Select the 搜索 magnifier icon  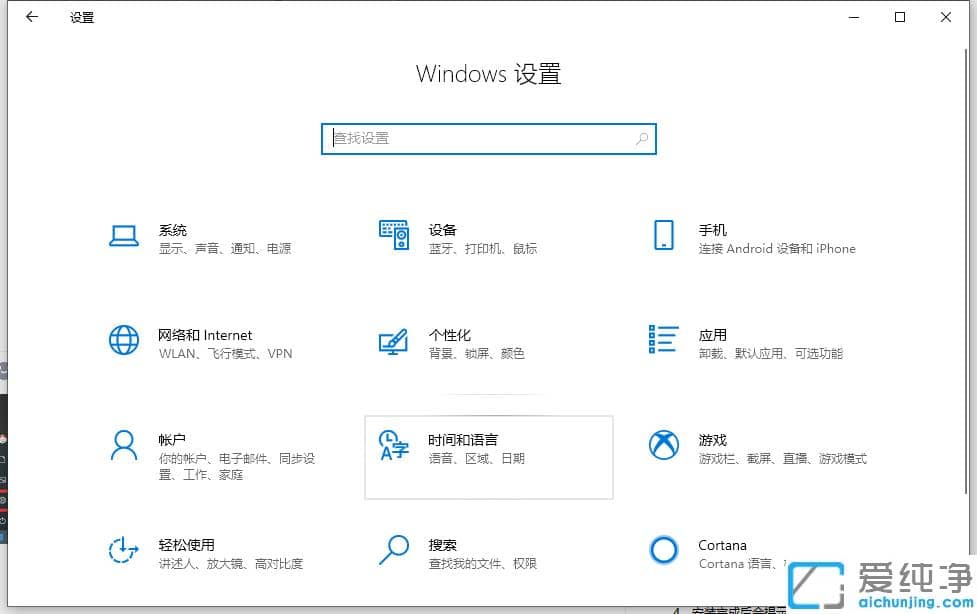point(394,551)
